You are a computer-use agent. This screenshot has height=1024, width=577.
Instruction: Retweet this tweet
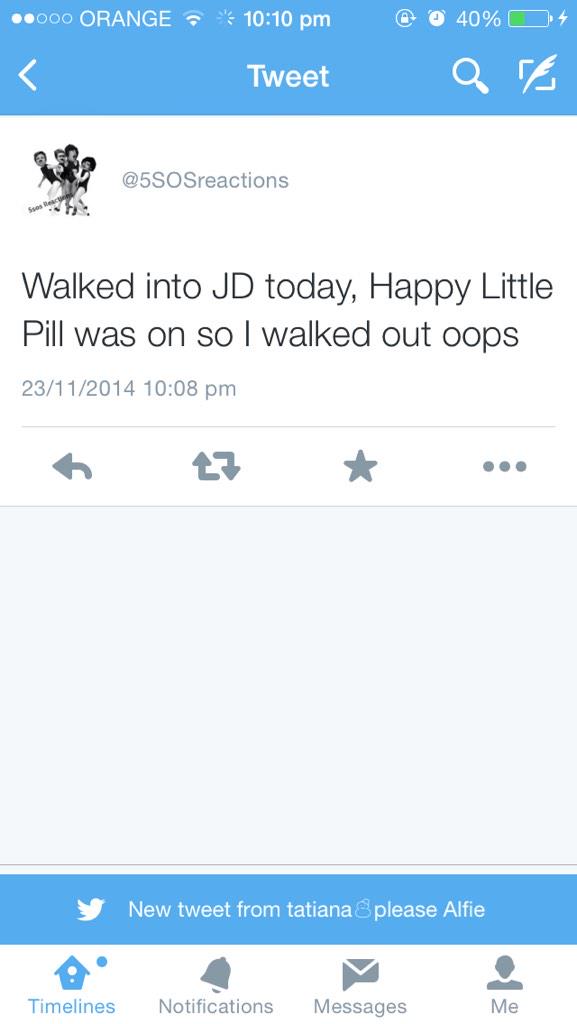[216, 467]
